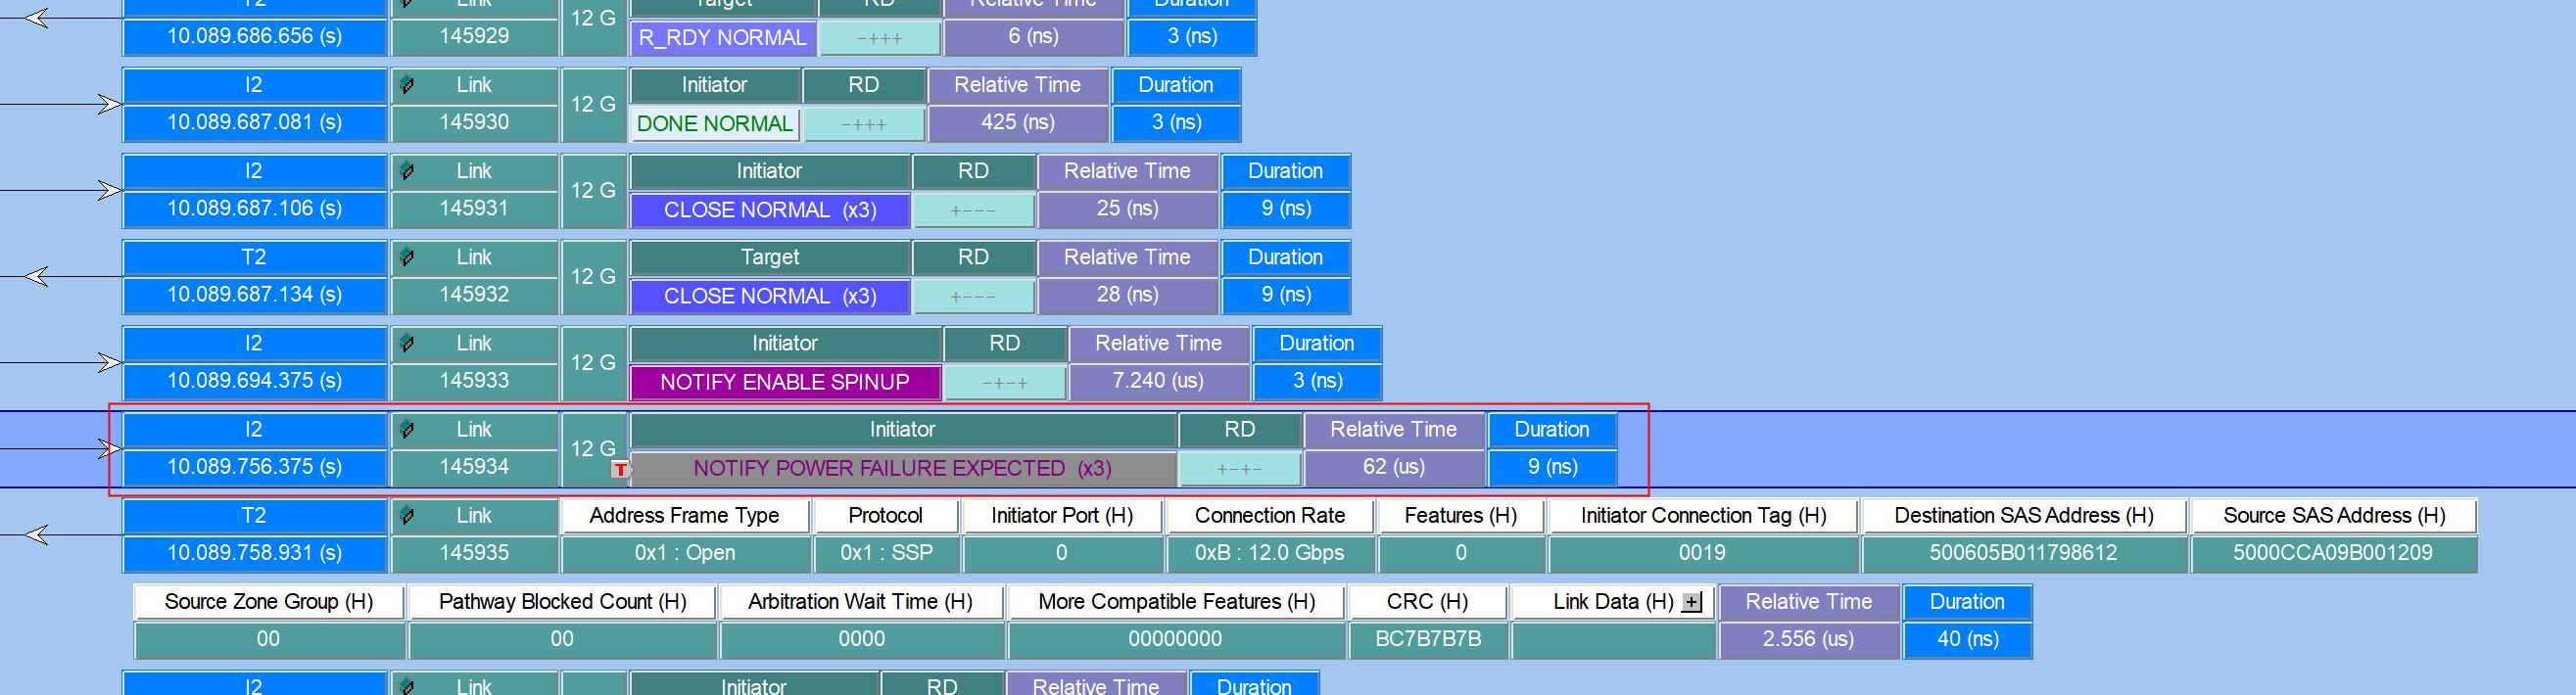
Task: Click Arbitration Wait Time value 0000
Action: pos(862,639)
